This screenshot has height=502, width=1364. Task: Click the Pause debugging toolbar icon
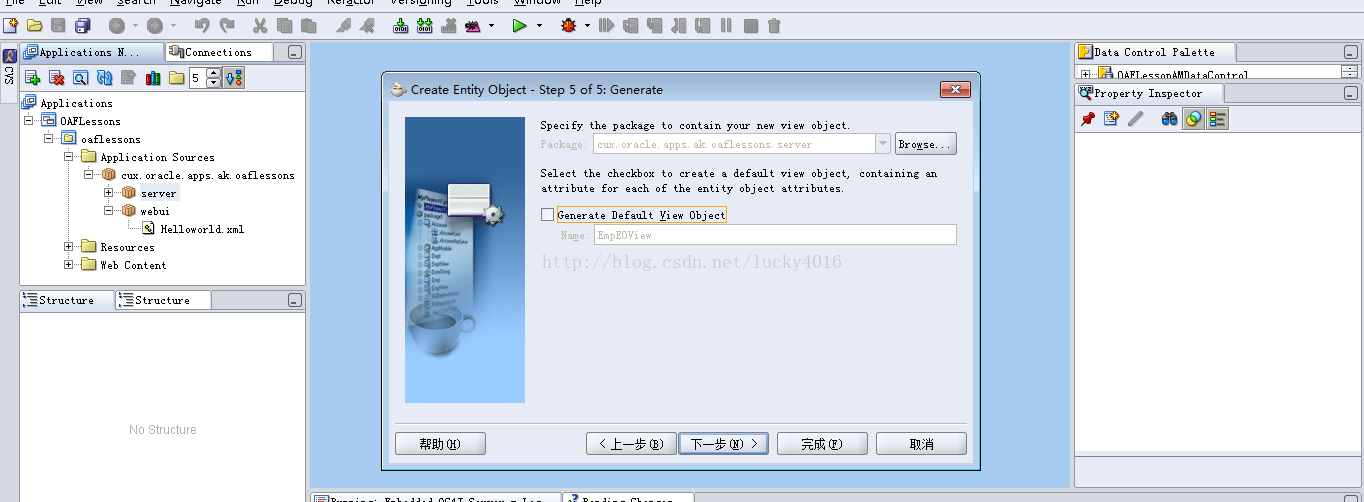pyautogui.click(x=726, y=25)
